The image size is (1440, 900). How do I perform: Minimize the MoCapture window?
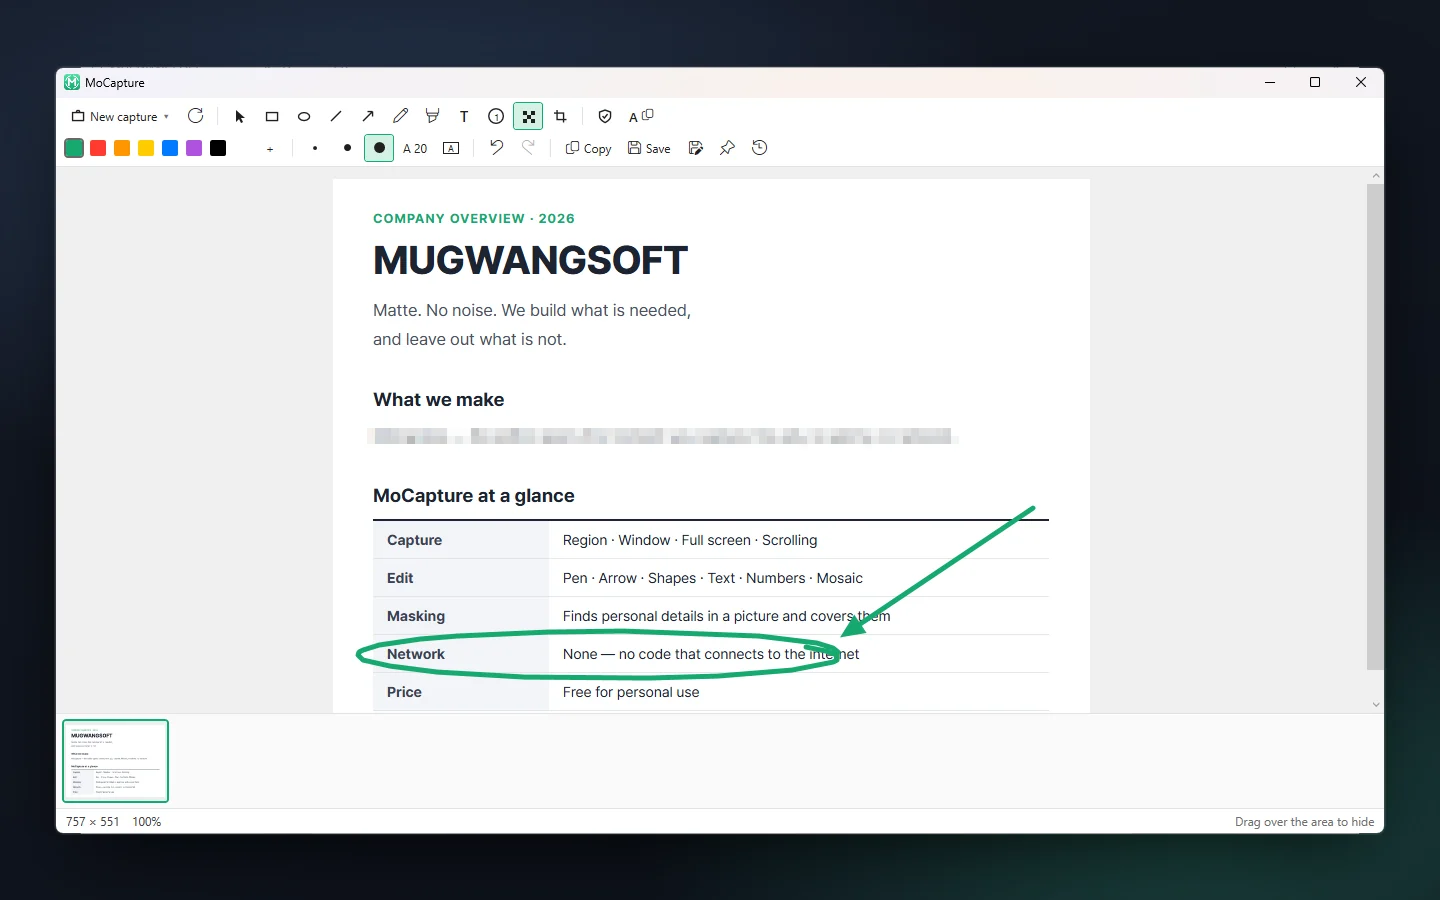click(x=1270, y=82)
